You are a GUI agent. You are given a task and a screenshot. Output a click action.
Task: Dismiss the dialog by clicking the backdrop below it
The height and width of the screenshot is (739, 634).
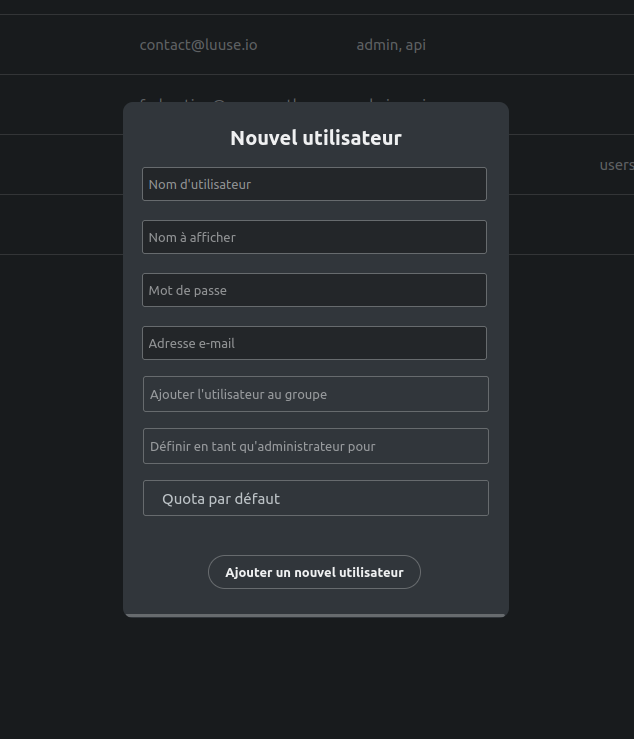315,680
